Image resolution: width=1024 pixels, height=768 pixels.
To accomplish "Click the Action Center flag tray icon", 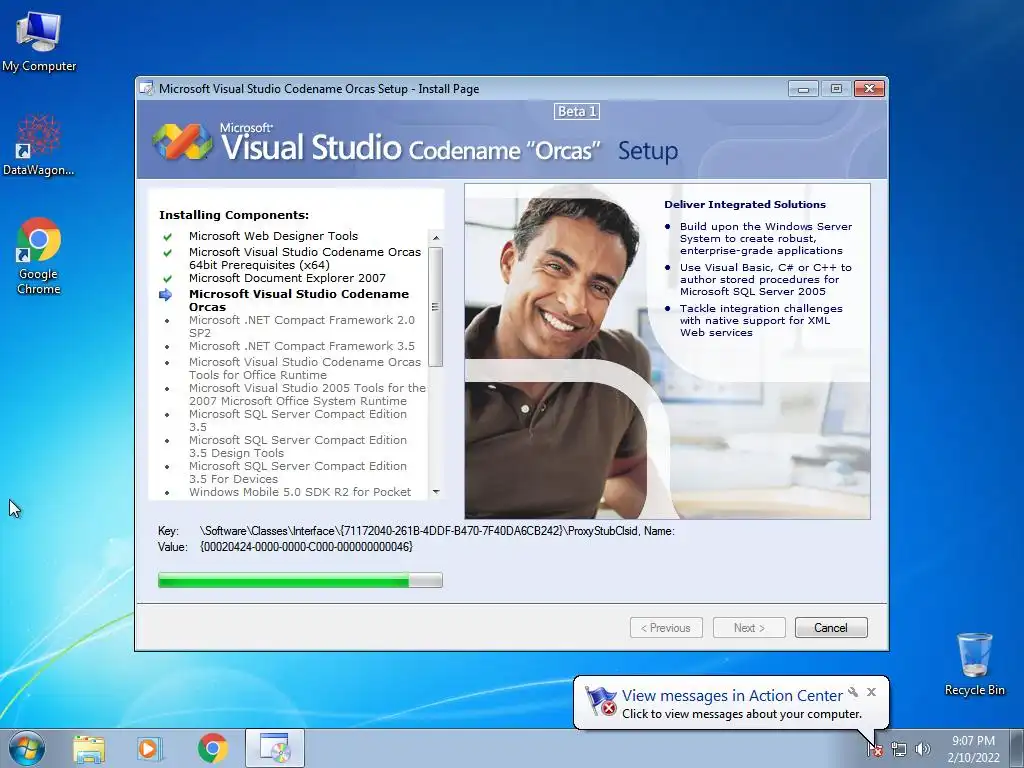I will (x=875, y=749).
